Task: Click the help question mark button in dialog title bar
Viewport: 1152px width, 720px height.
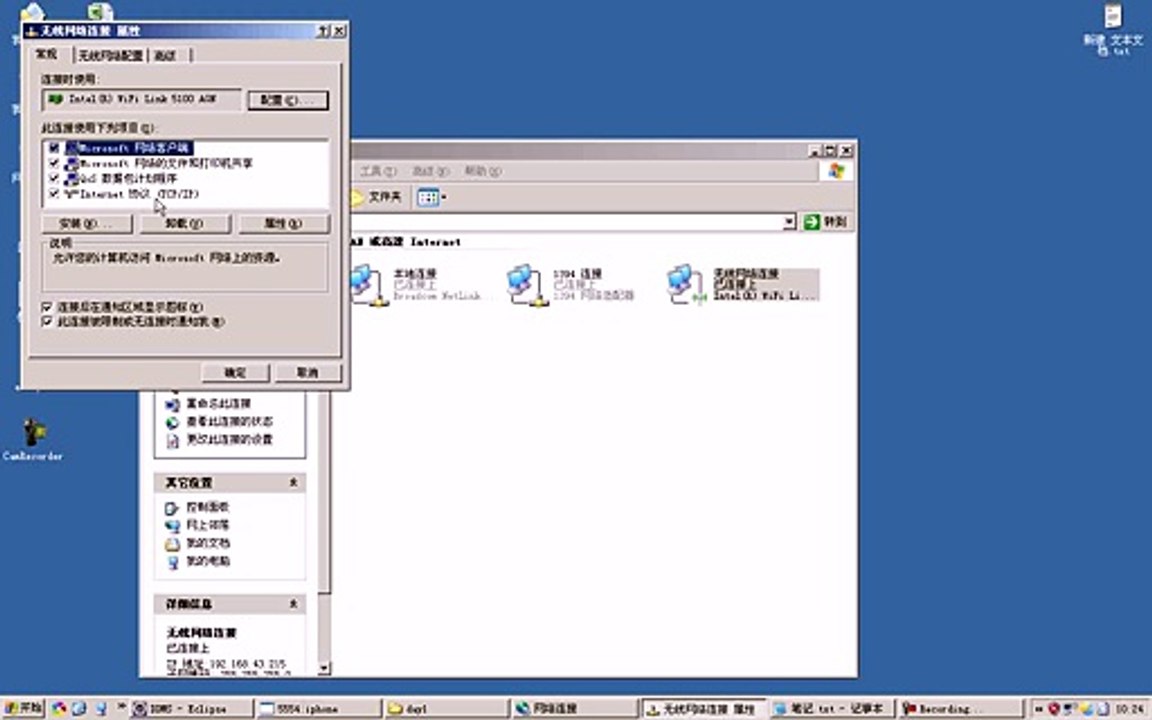Action: tap(324, 31)
